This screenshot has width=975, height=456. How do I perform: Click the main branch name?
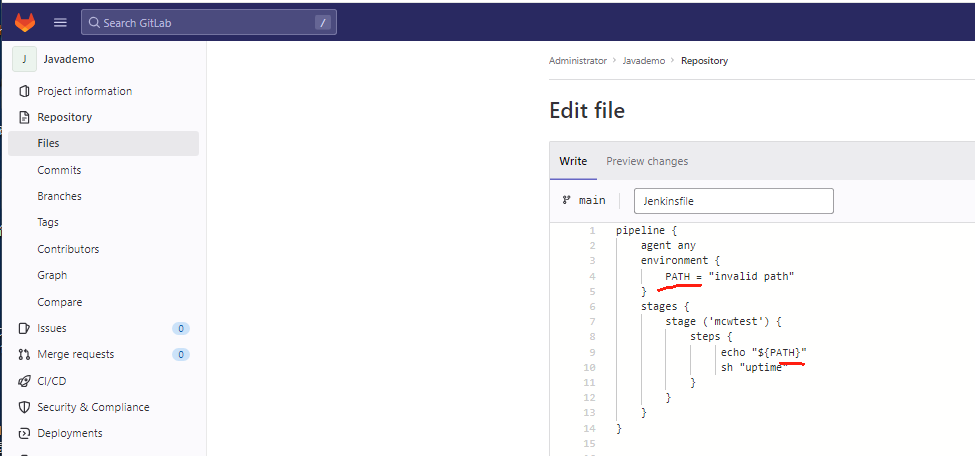pos(592,200)
